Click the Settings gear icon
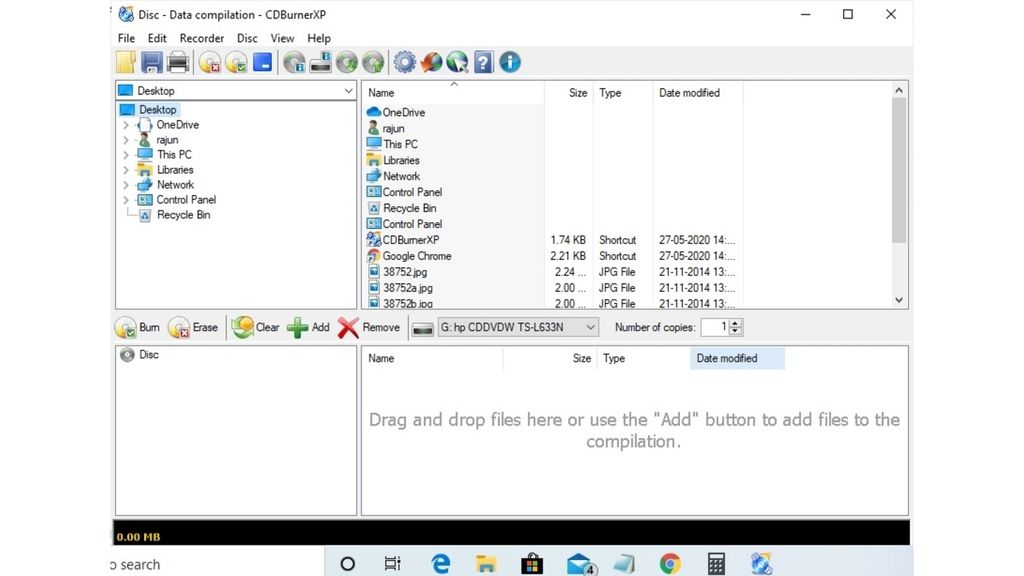This screenshot has width=1024, height=576. (x=404, y=62)
